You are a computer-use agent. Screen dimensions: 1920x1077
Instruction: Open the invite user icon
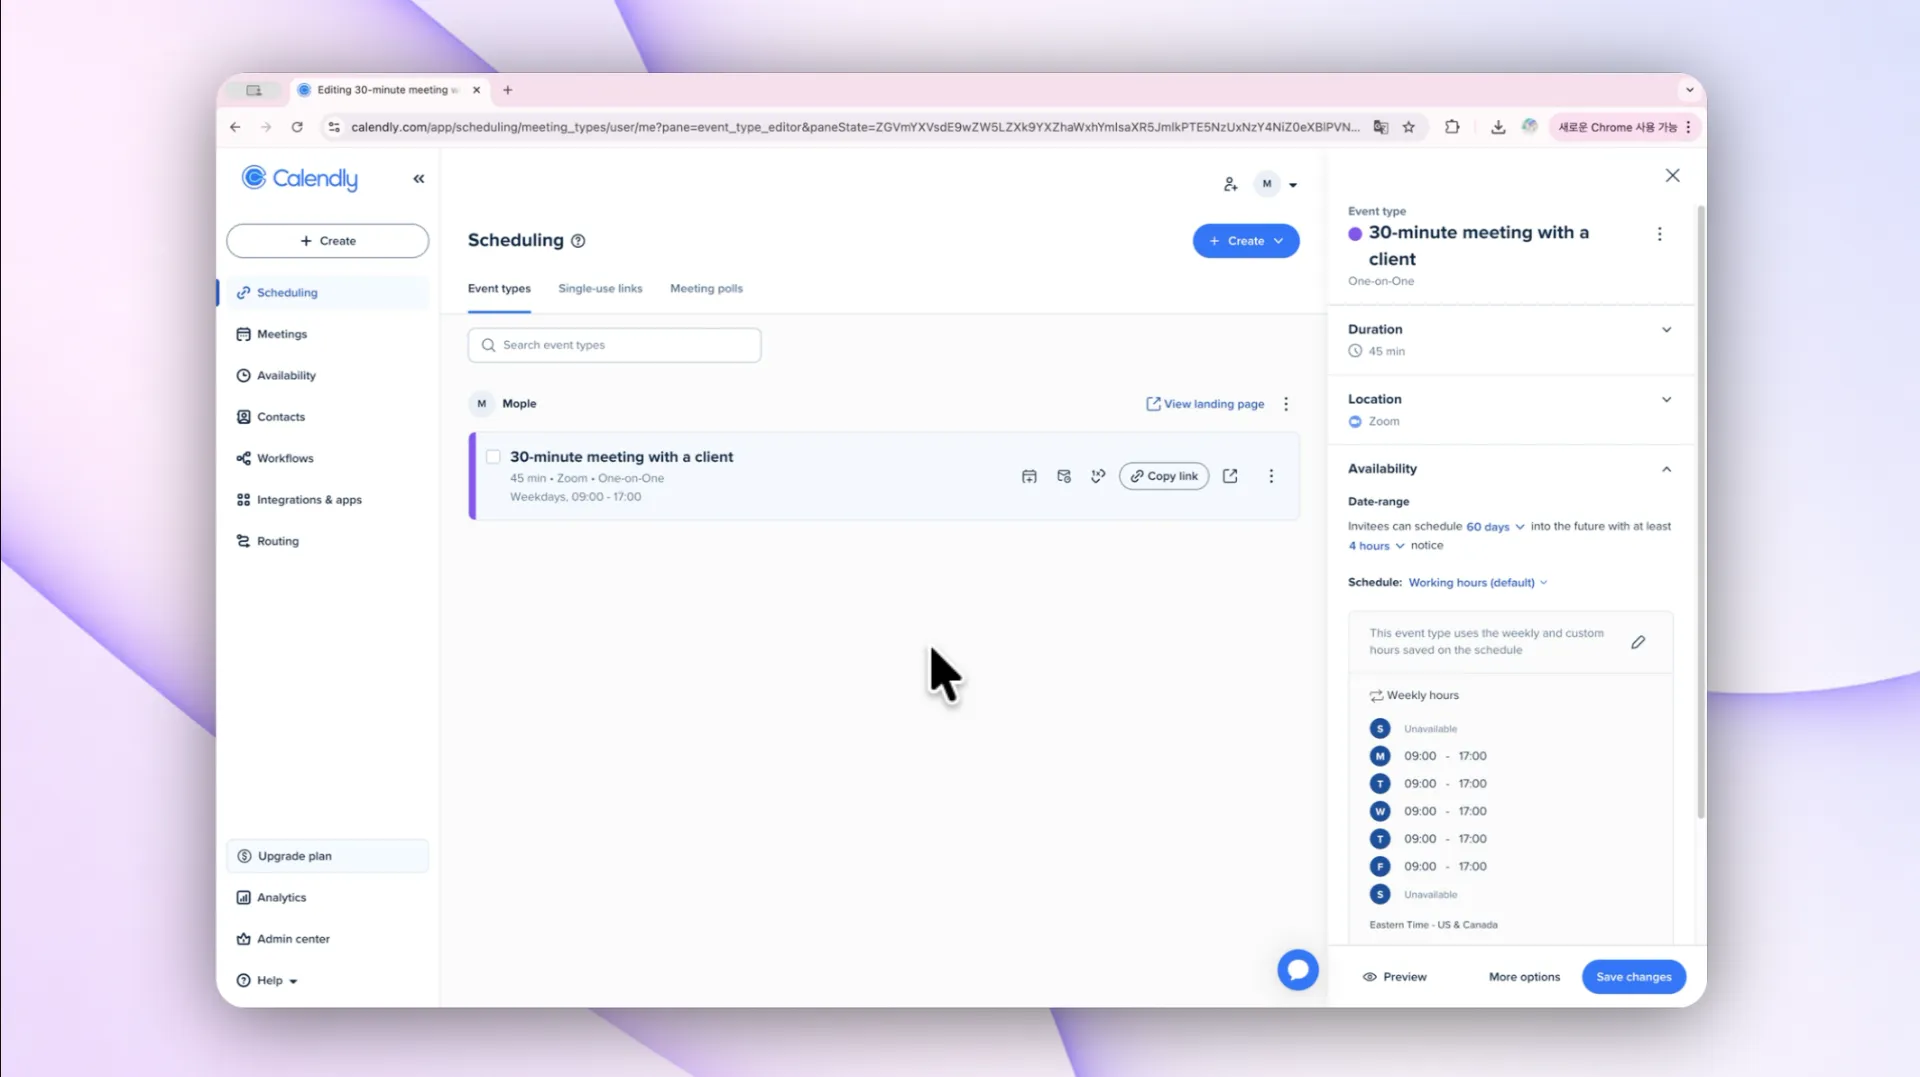[1230, 184]
